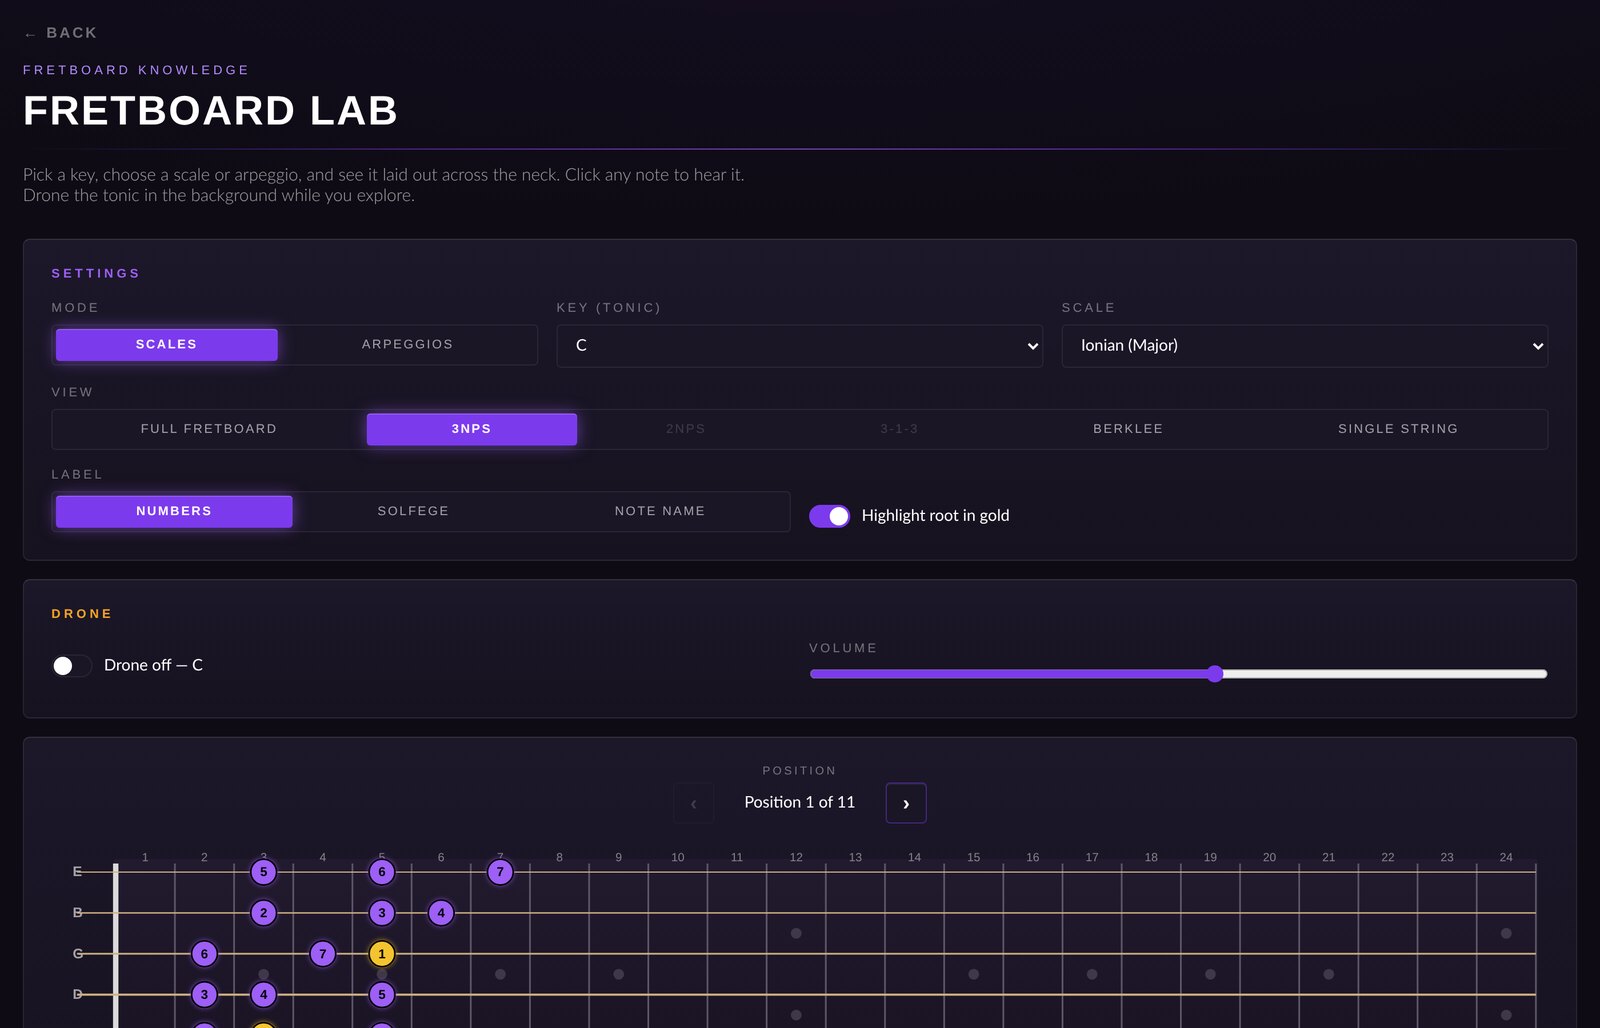Turn on the tonic Drone switch

click(x=72, y=666)
